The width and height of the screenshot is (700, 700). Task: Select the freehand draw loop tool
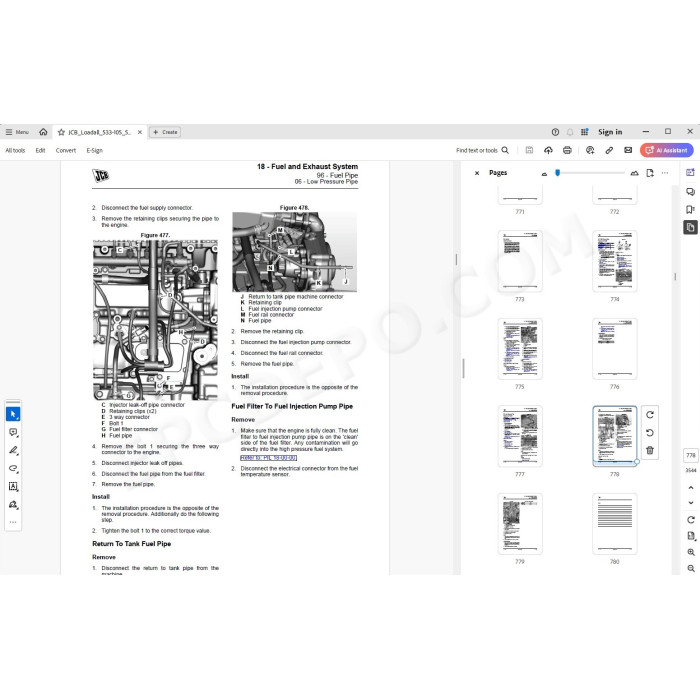(x=13, y=468)
